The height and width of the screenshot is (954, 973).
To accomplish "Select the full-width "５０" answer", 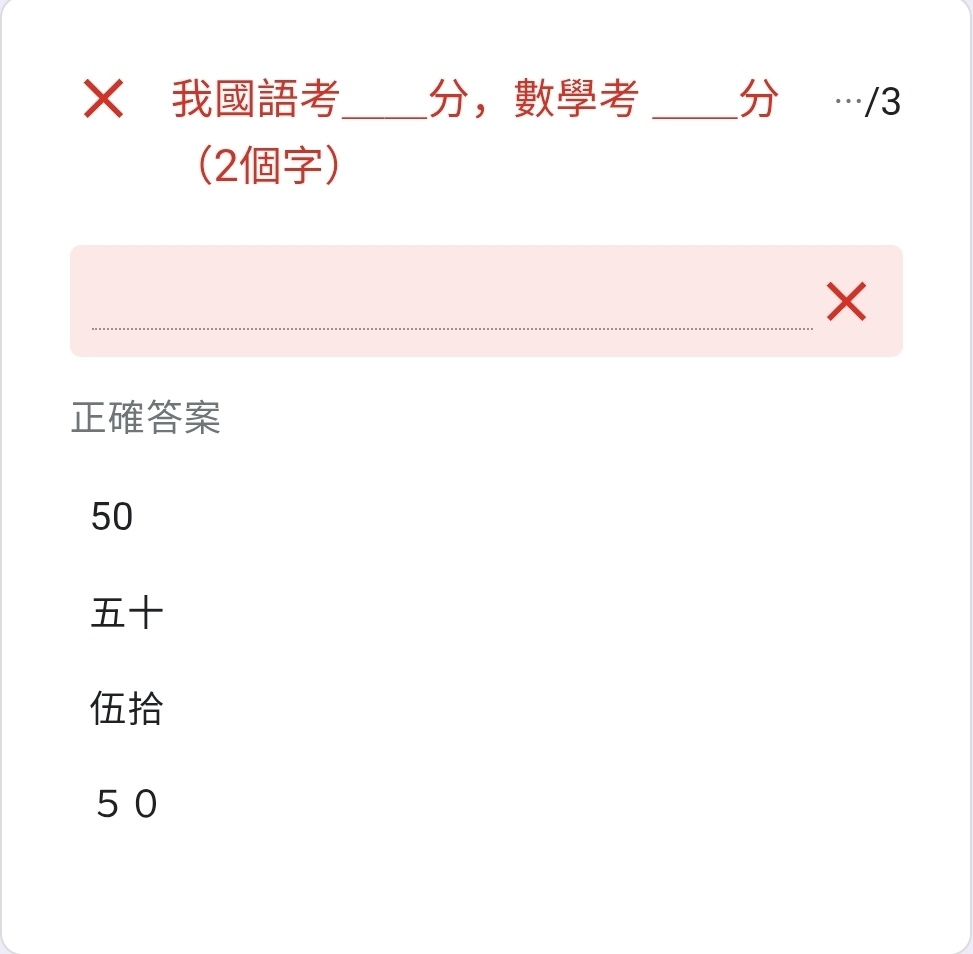I will [x=127, y=804].
